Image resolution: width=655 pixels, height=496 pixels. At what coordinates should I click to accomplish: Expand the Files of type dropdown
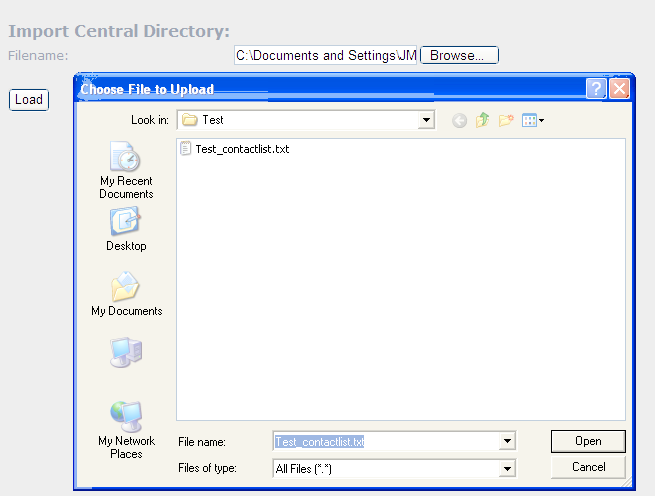click(x=507, y=469)
